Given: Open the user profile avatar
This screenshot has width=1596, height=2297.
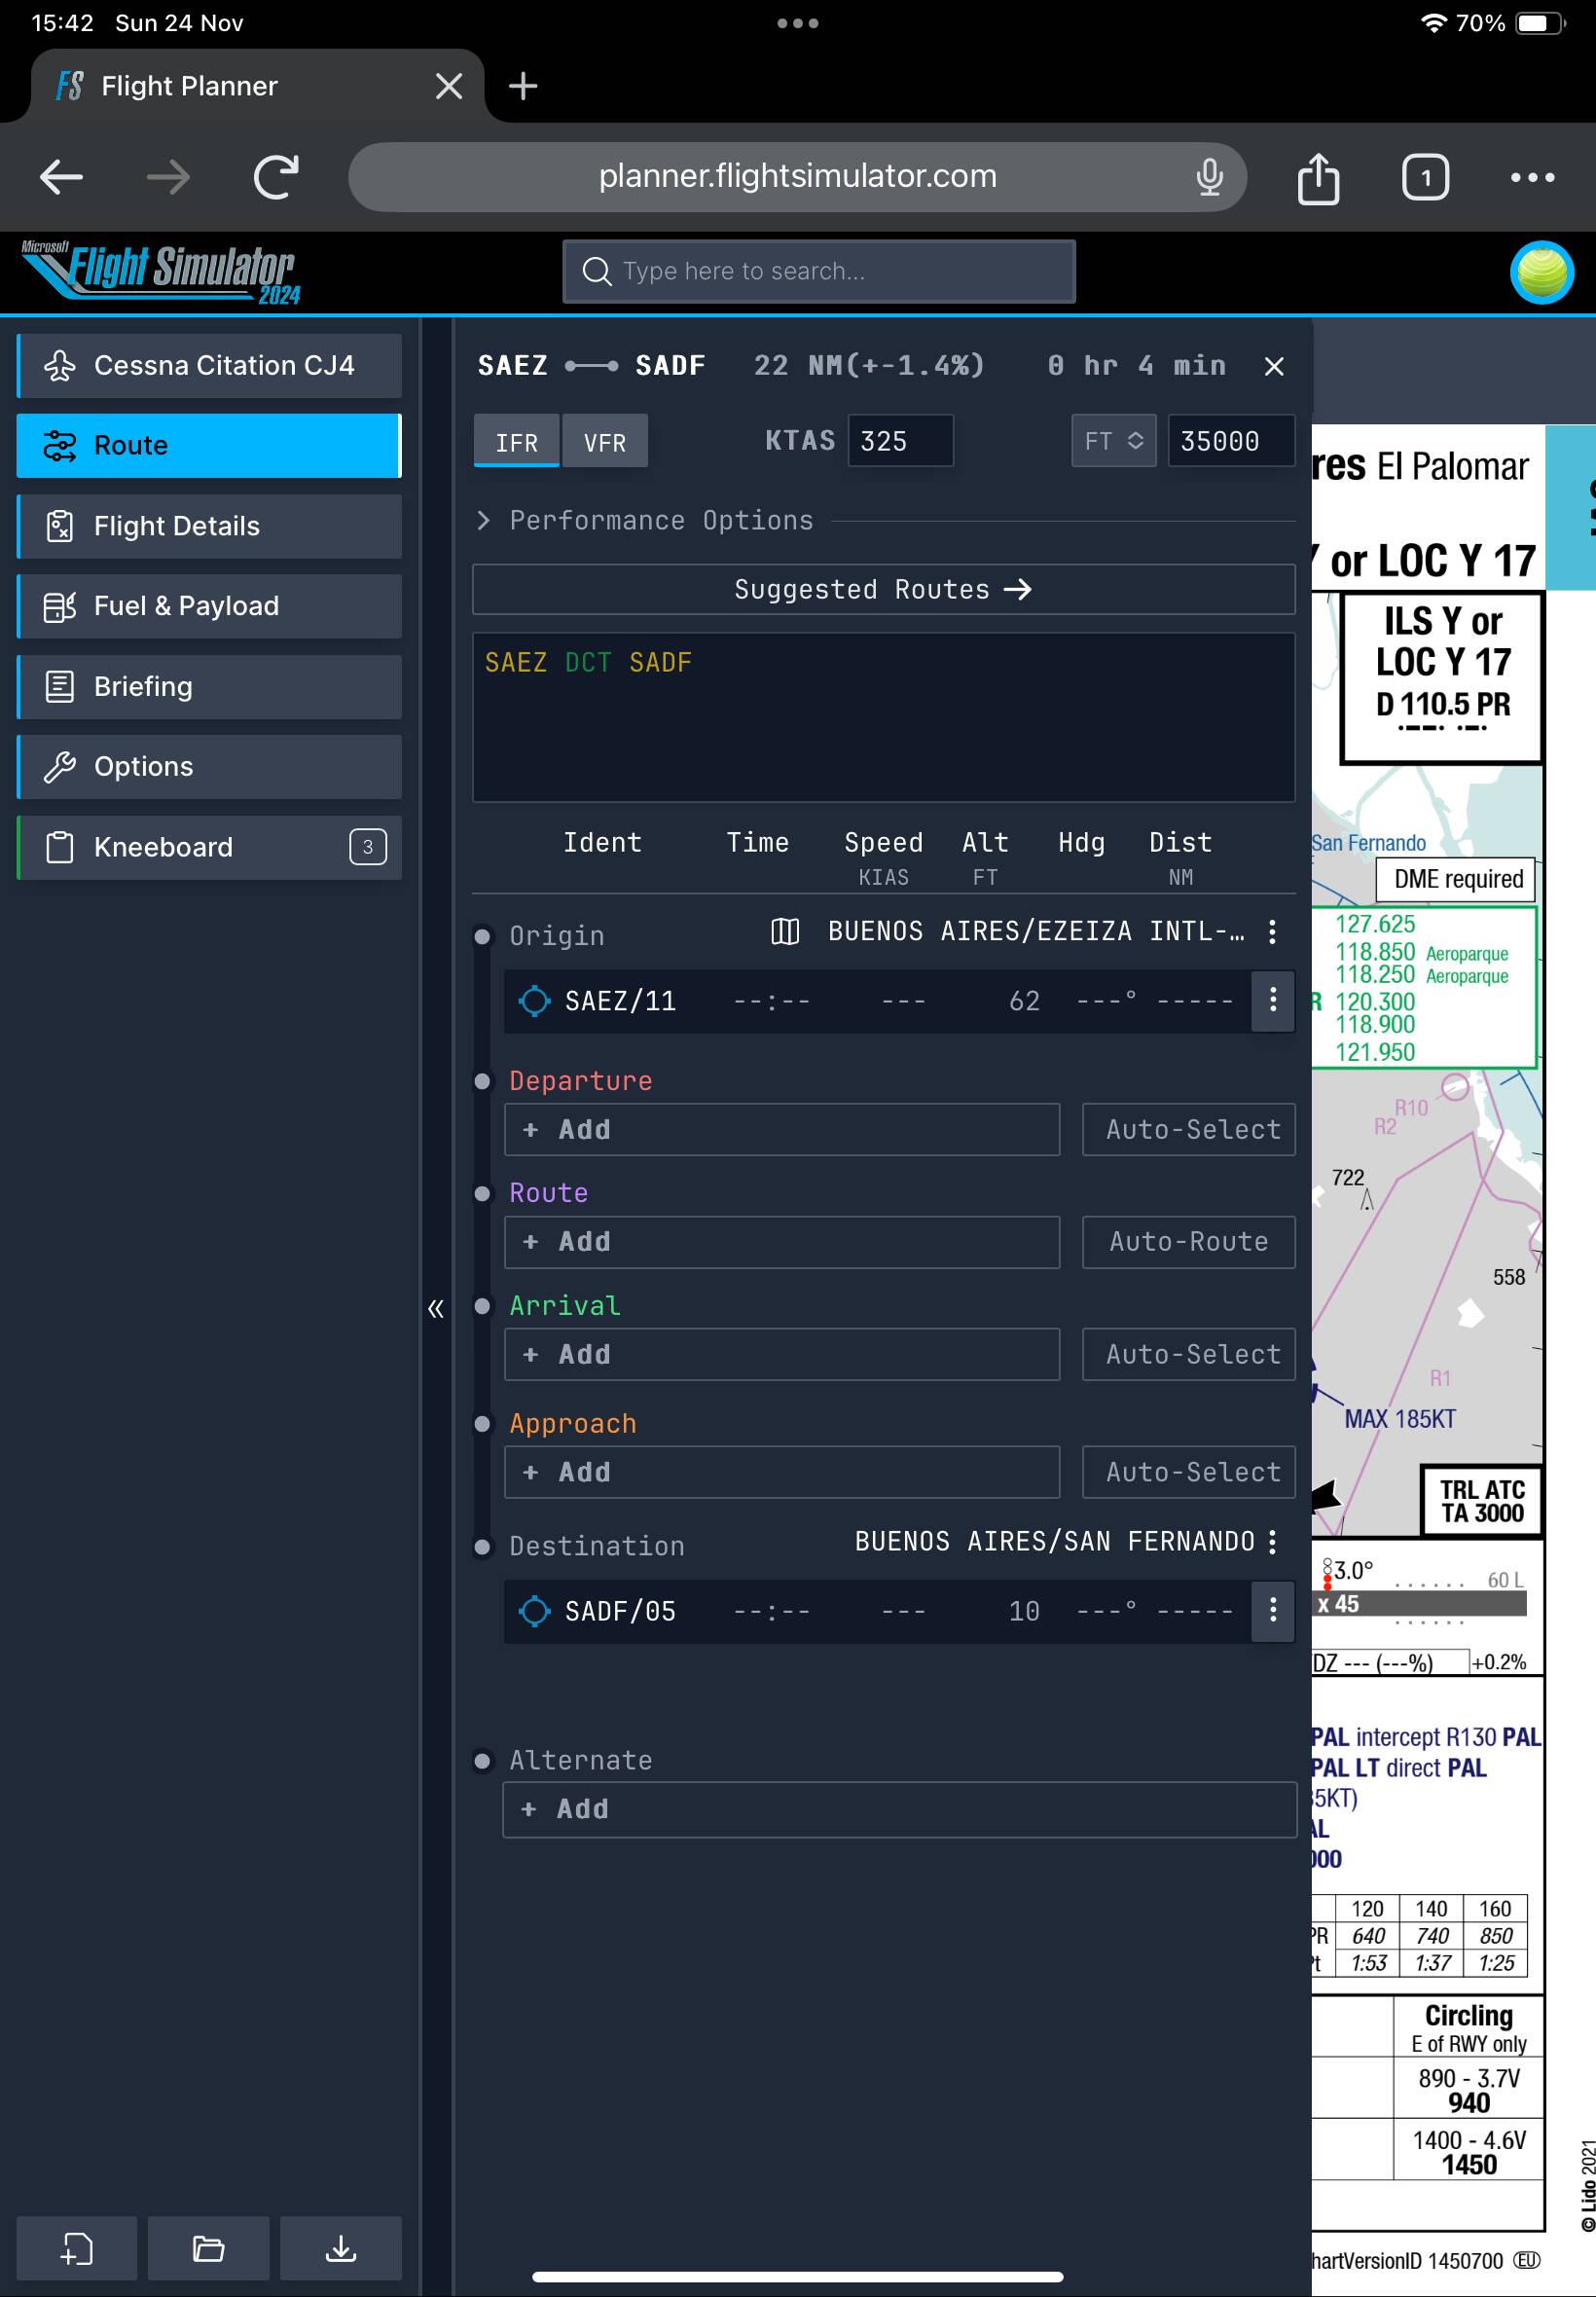Looking at the screenshot, I should click(1541, 272).
